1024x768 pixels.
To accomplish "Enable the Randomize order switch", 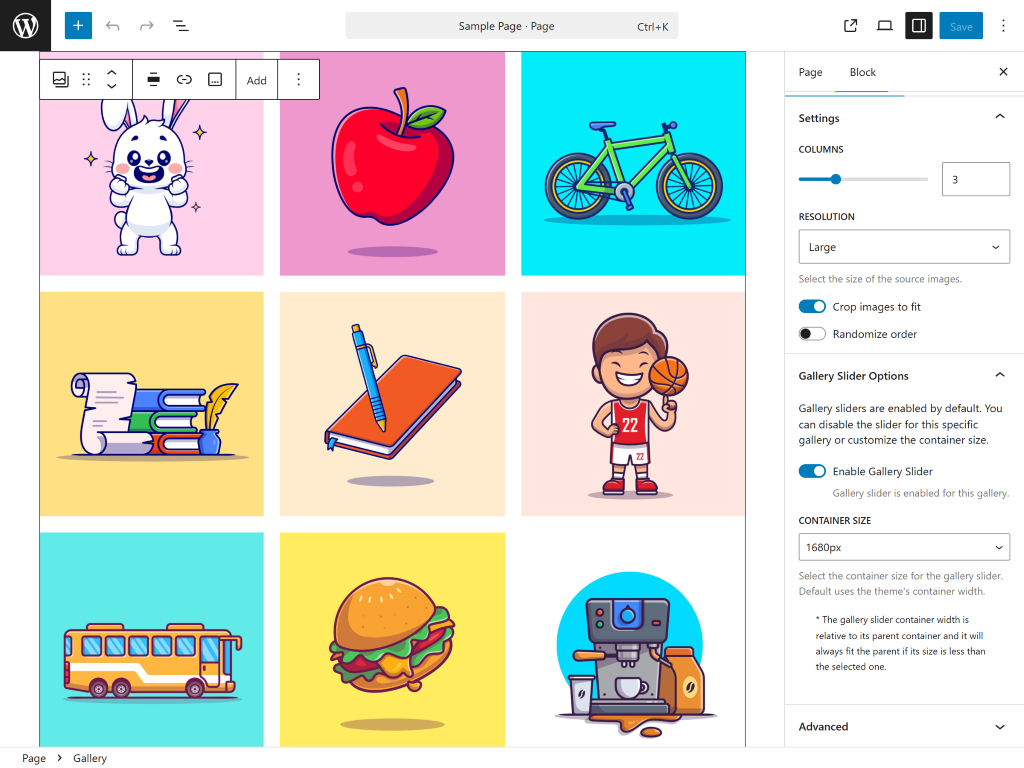I will [812, 334].
